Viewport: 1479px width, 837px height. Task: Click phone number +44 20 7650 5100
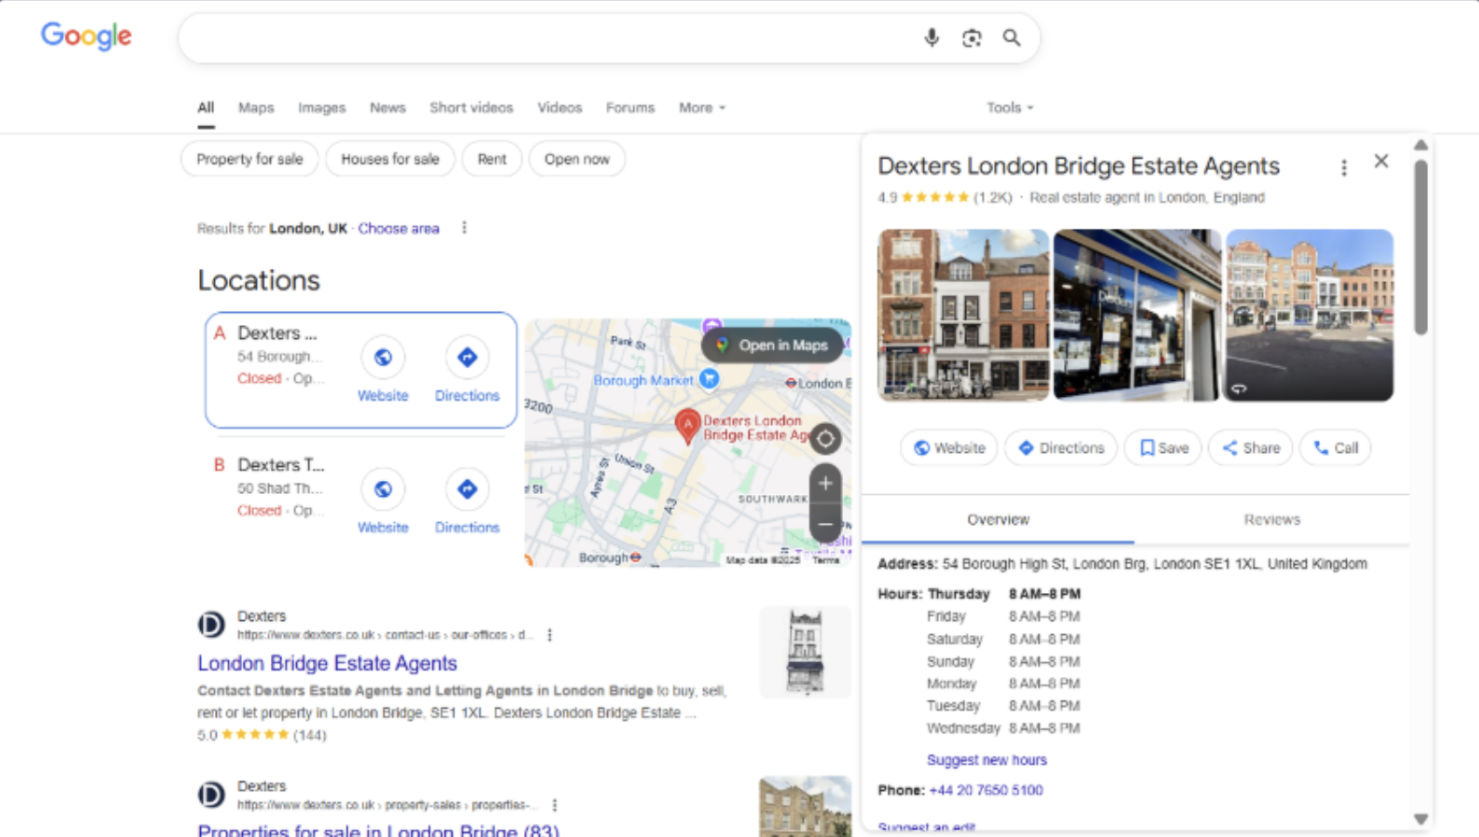click(986, 790)
